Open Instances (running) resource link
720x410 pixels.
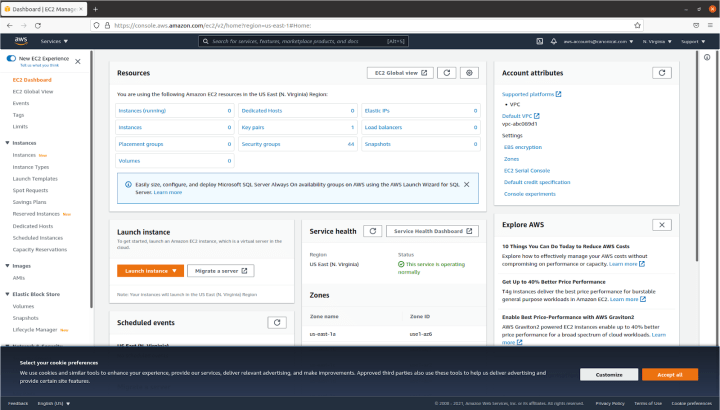click(x=142, y=111)
